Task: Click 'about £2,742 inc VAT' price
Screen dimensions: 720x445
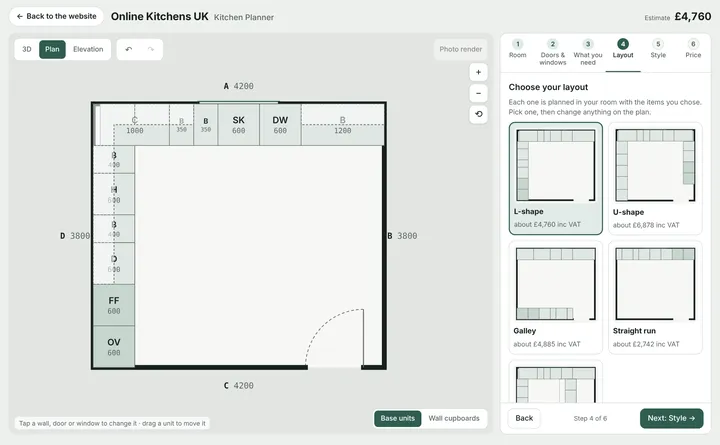Action: point(646,344)
